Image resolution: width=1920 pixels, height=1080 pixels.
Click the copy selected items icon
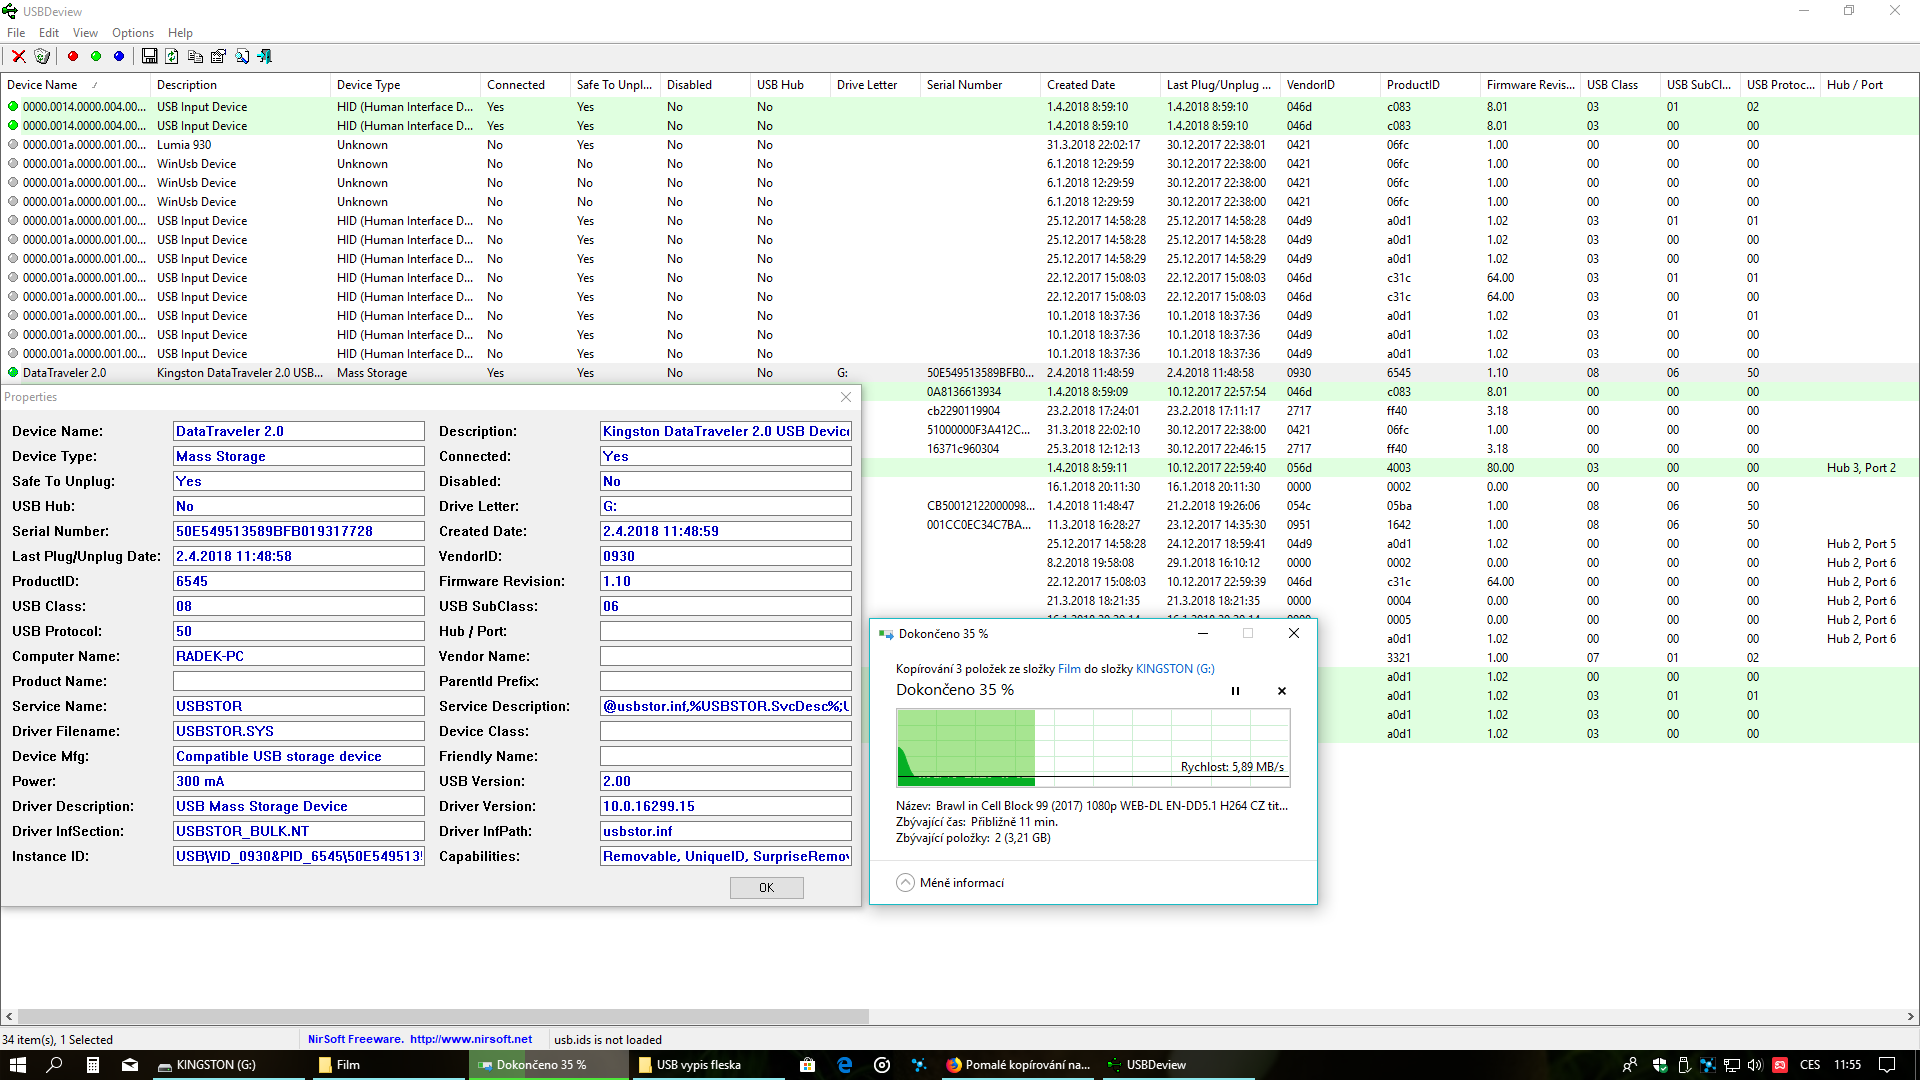pos(195,56)
